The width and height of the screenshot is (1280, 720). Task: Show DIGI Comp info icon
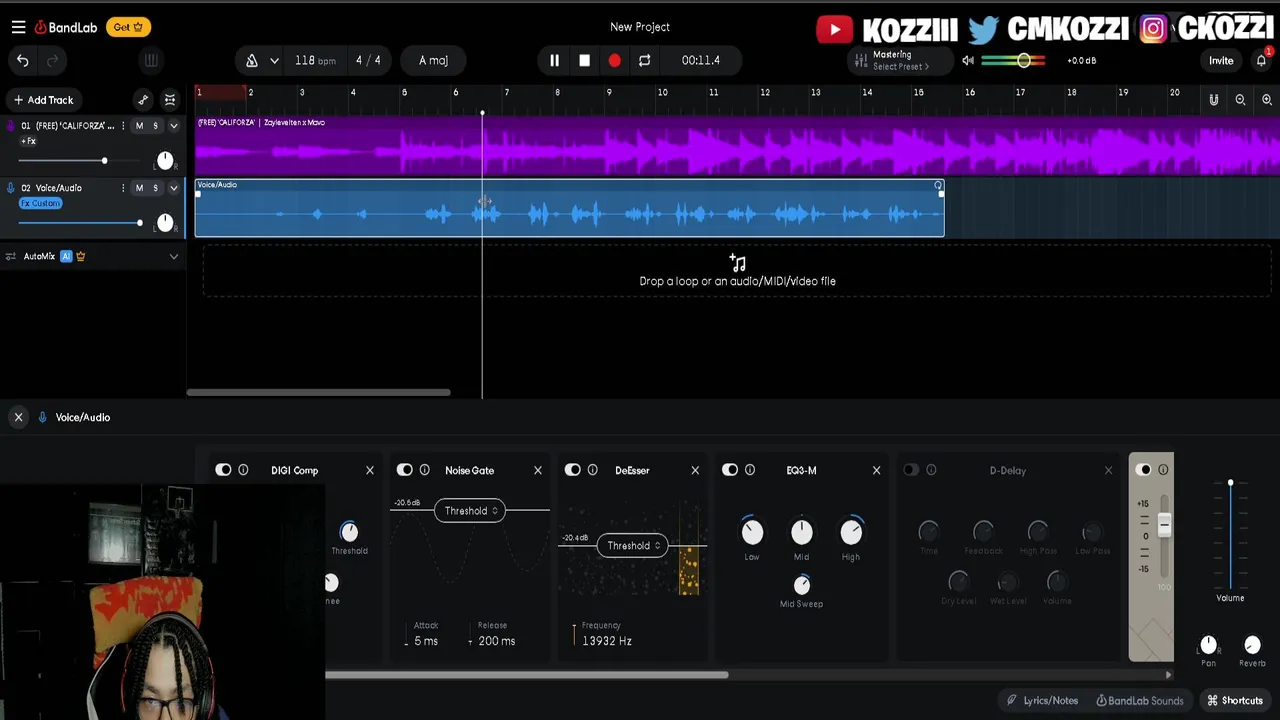pyautogui.click(x=243, y=470)
